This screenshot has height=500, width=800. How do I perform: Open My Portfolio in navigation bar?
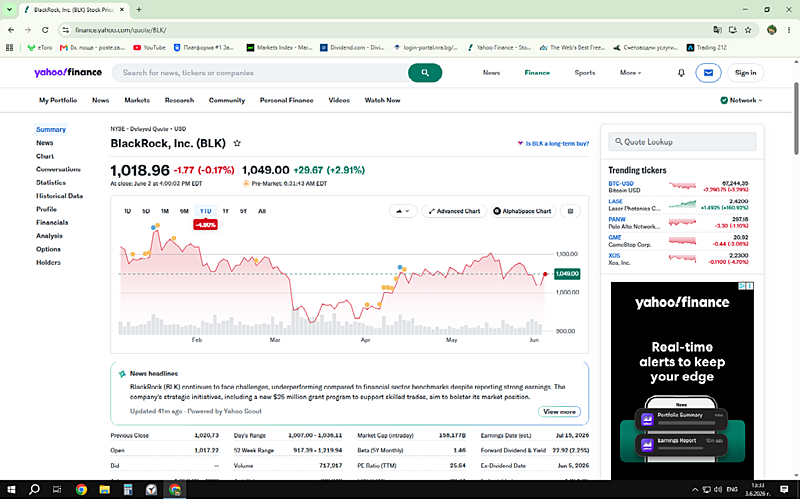point(58,101)
